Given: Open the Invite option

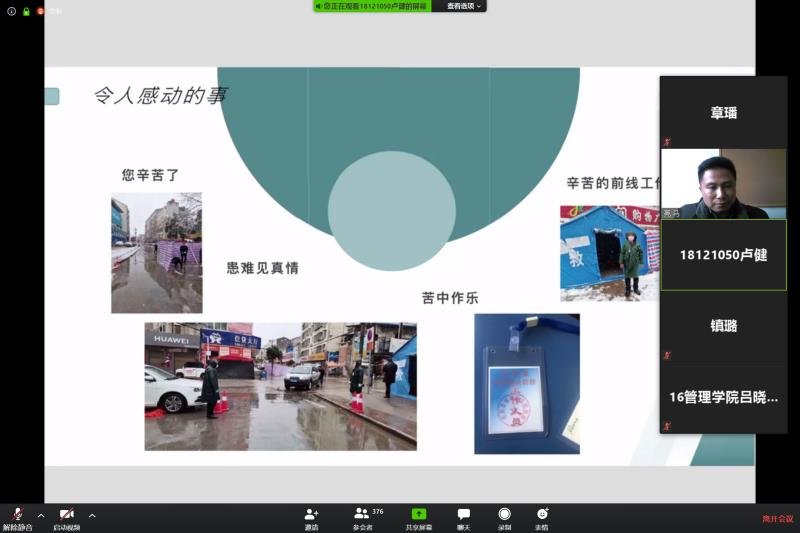Looking at the screenshot, I should [311, 519].
